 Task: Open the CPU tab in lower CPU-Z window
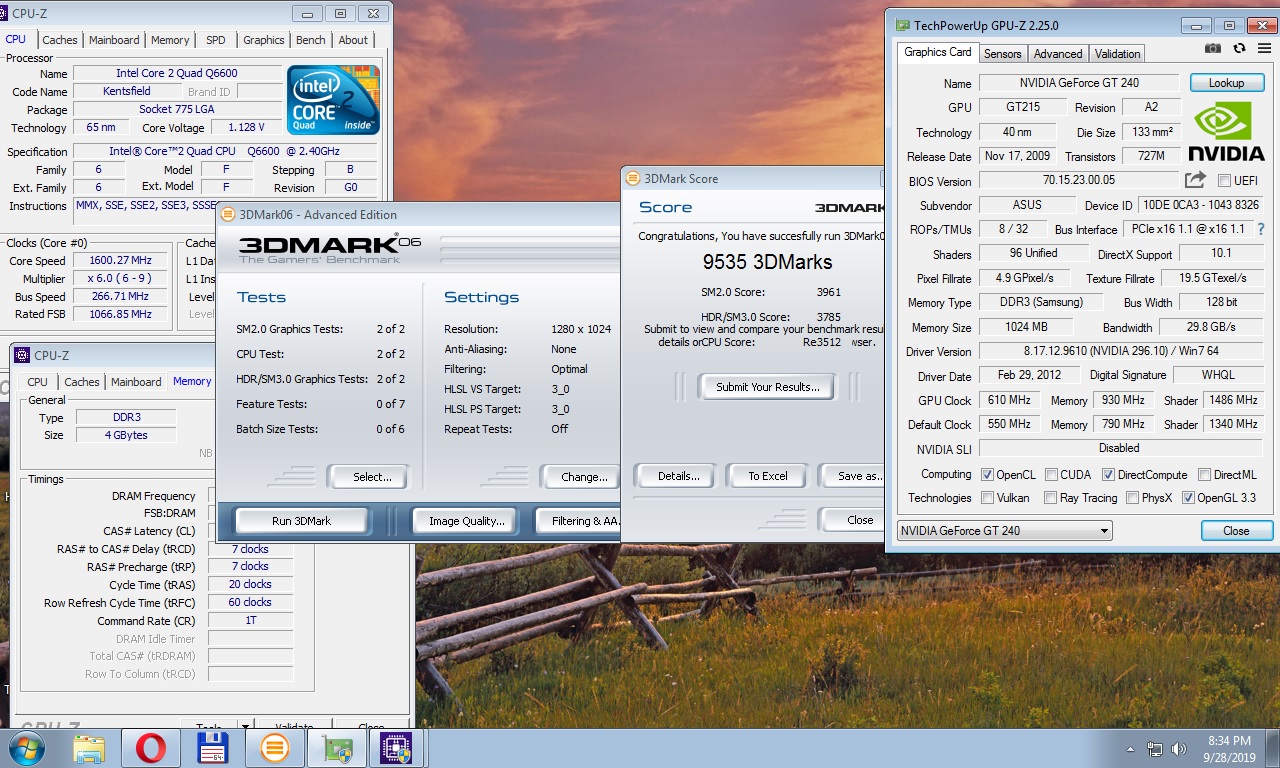pyautogui.click(x=37, y=382)
